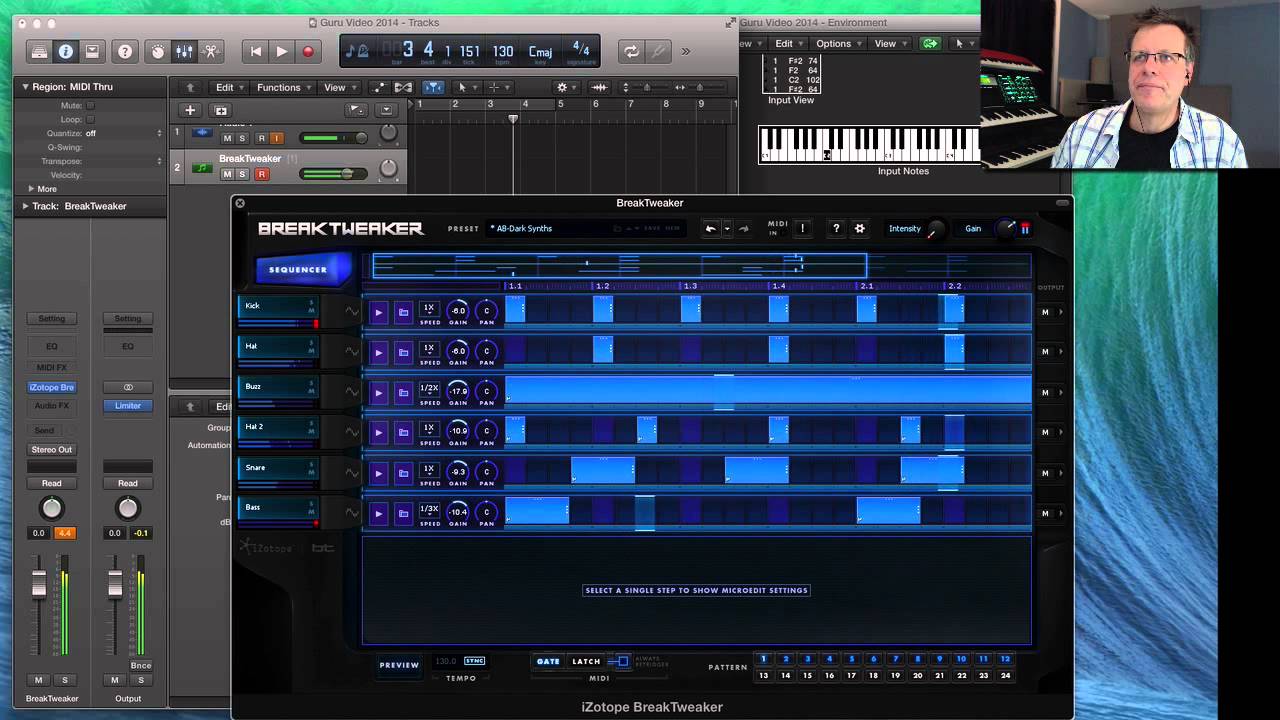Preview the Buzz track with play icon

click(x=378, y=392)
